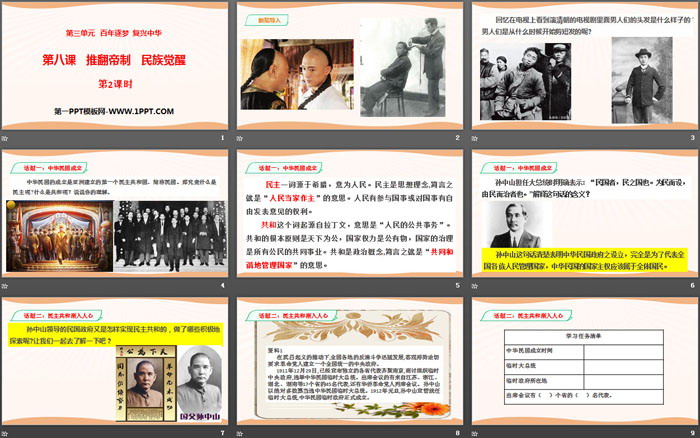Select slide 9 thumbnail with 学习任务清单 table

pyautogui.click(x=584, y=361)
